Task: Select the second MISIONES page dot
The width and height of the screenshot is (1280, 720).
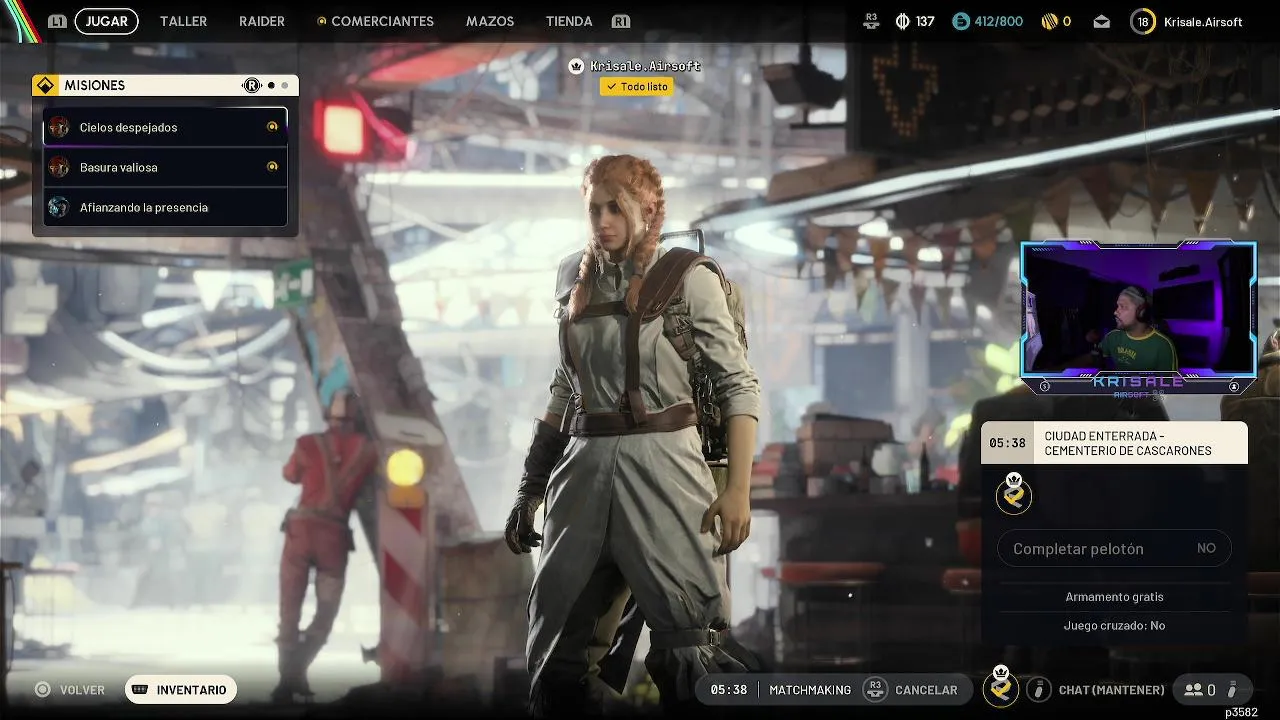Action: point(284,86)
